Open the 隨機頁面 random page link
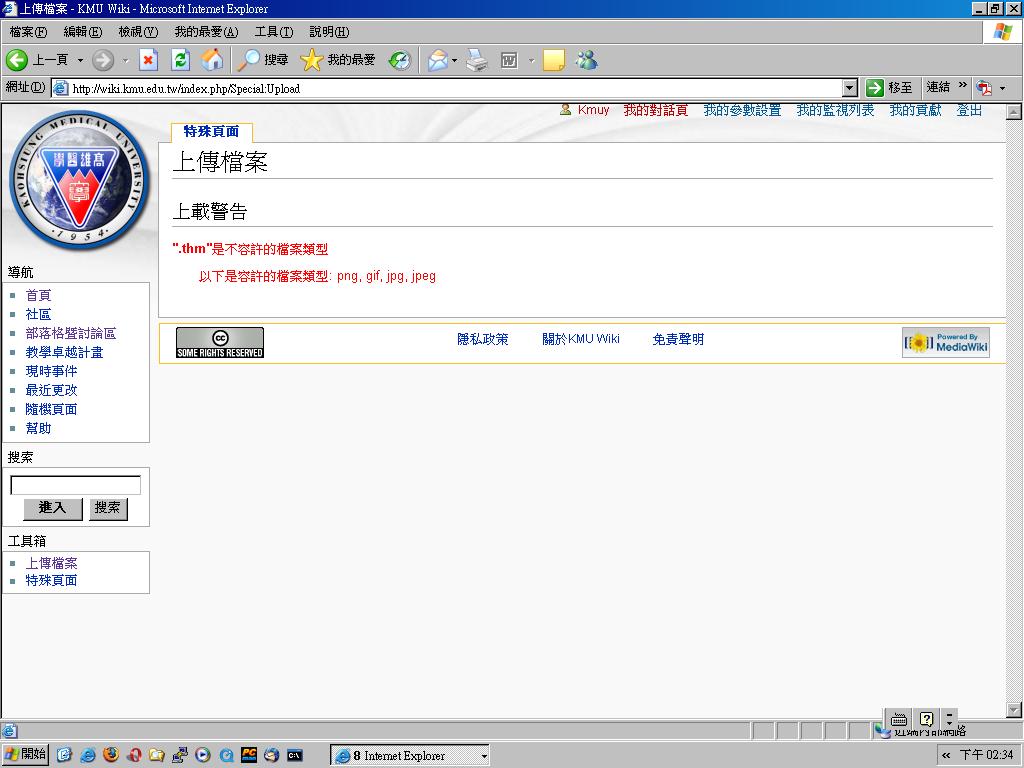Screen dimensions: 1024x768 [x=51, y=409]
